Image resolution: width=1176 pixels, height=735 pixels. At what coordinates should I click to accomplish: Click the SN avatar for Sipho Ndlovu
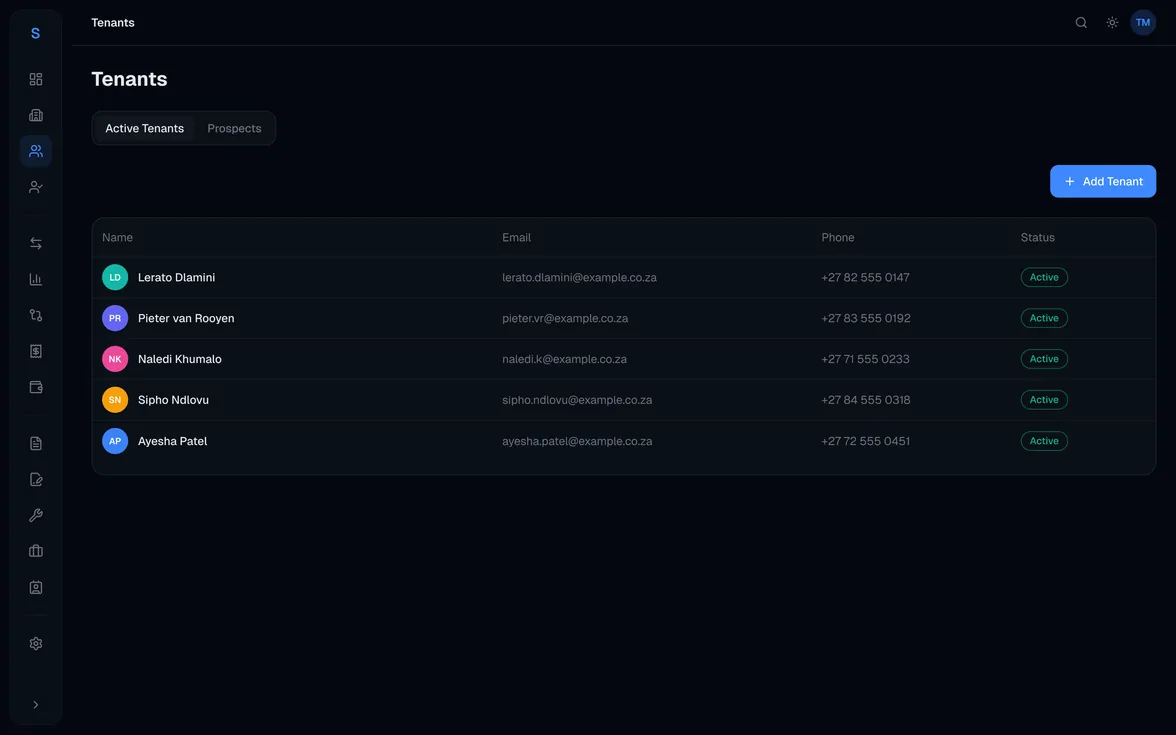[x=115, y=400]
